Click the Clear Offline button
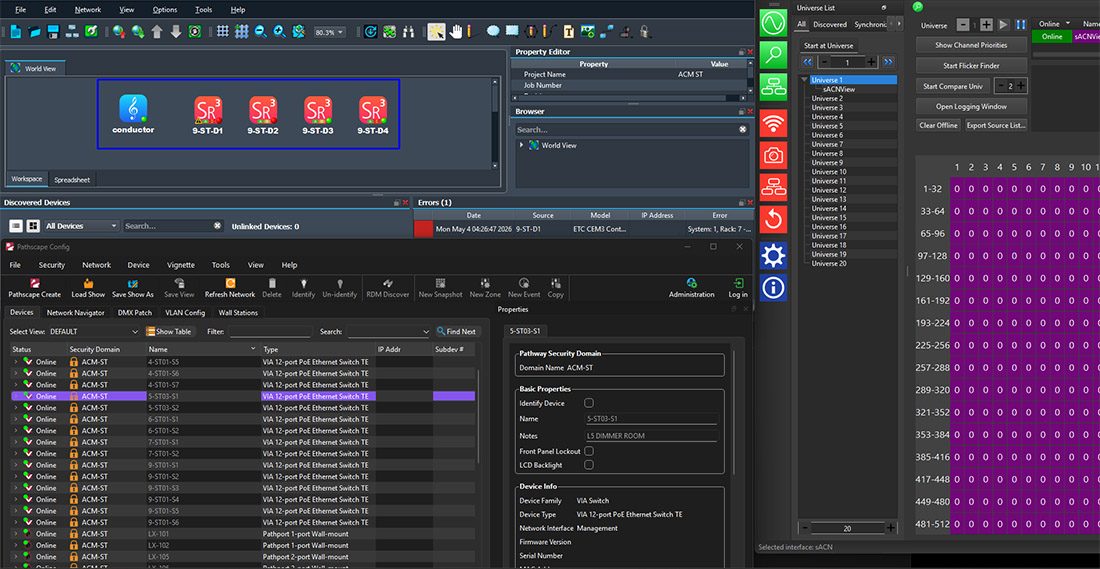The width and height of the screenshot is (1100, 569). [938, 126]
